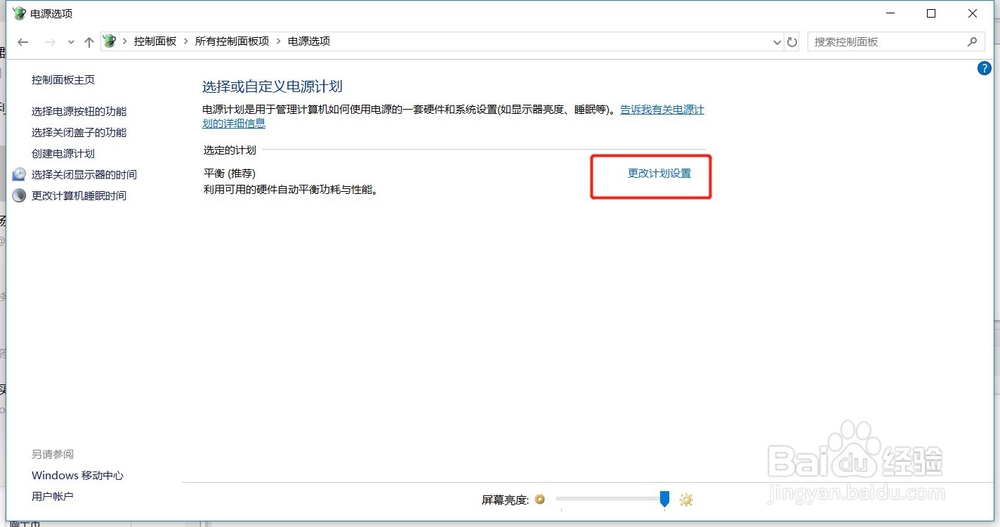Open 告诉我有关电源计划的详细信息 link
The height and width of the screenshot is (527, 1000).
pyautogui.click(x=662, y=110)
